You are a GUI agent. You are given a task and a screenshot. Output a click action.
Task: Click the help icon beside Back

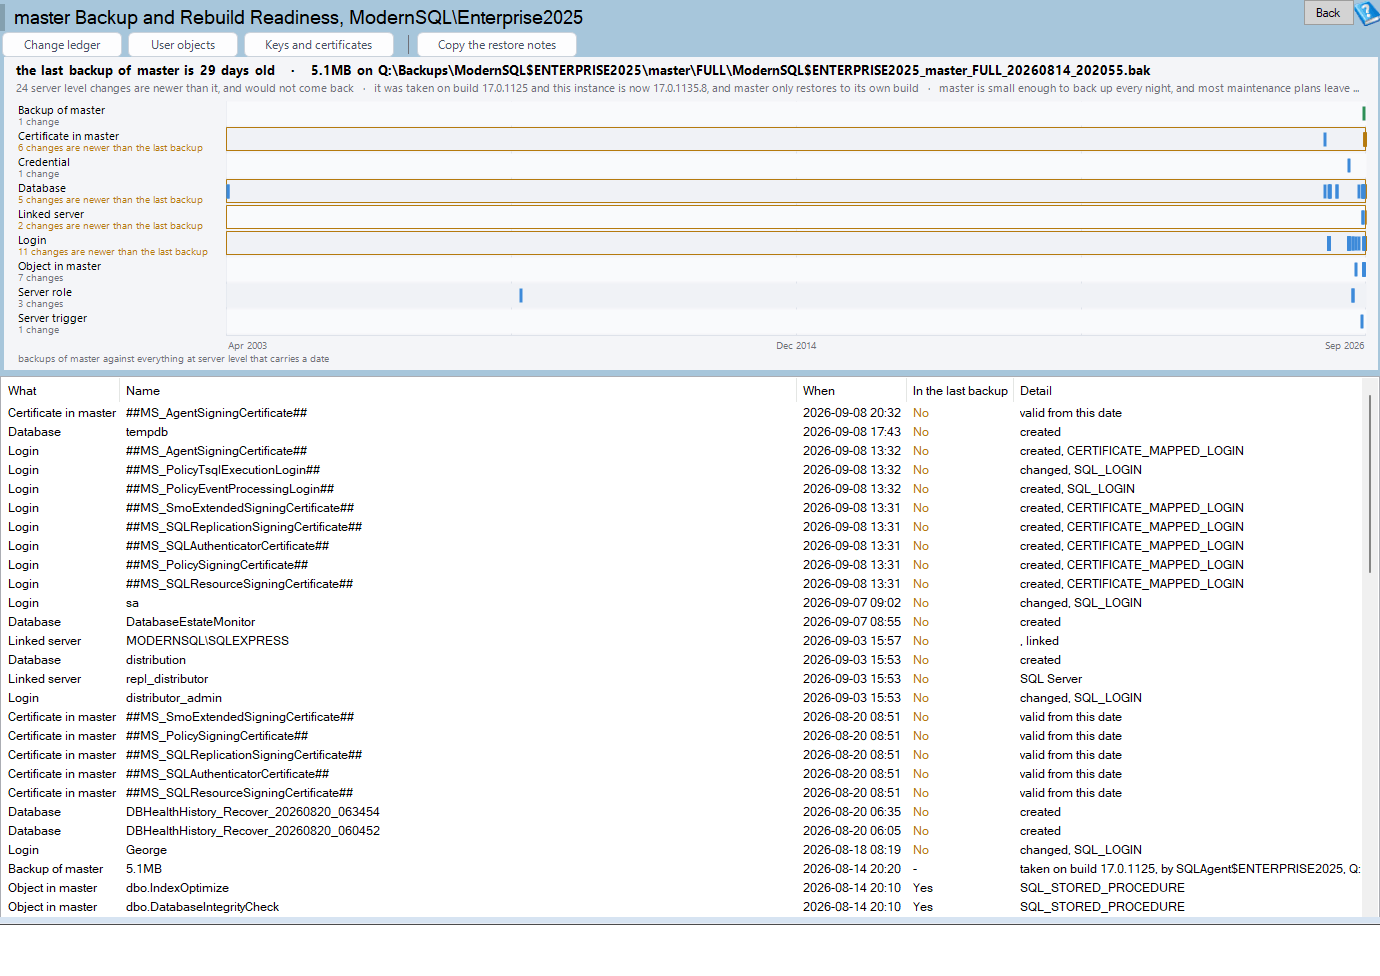[x=1367, y=13]
